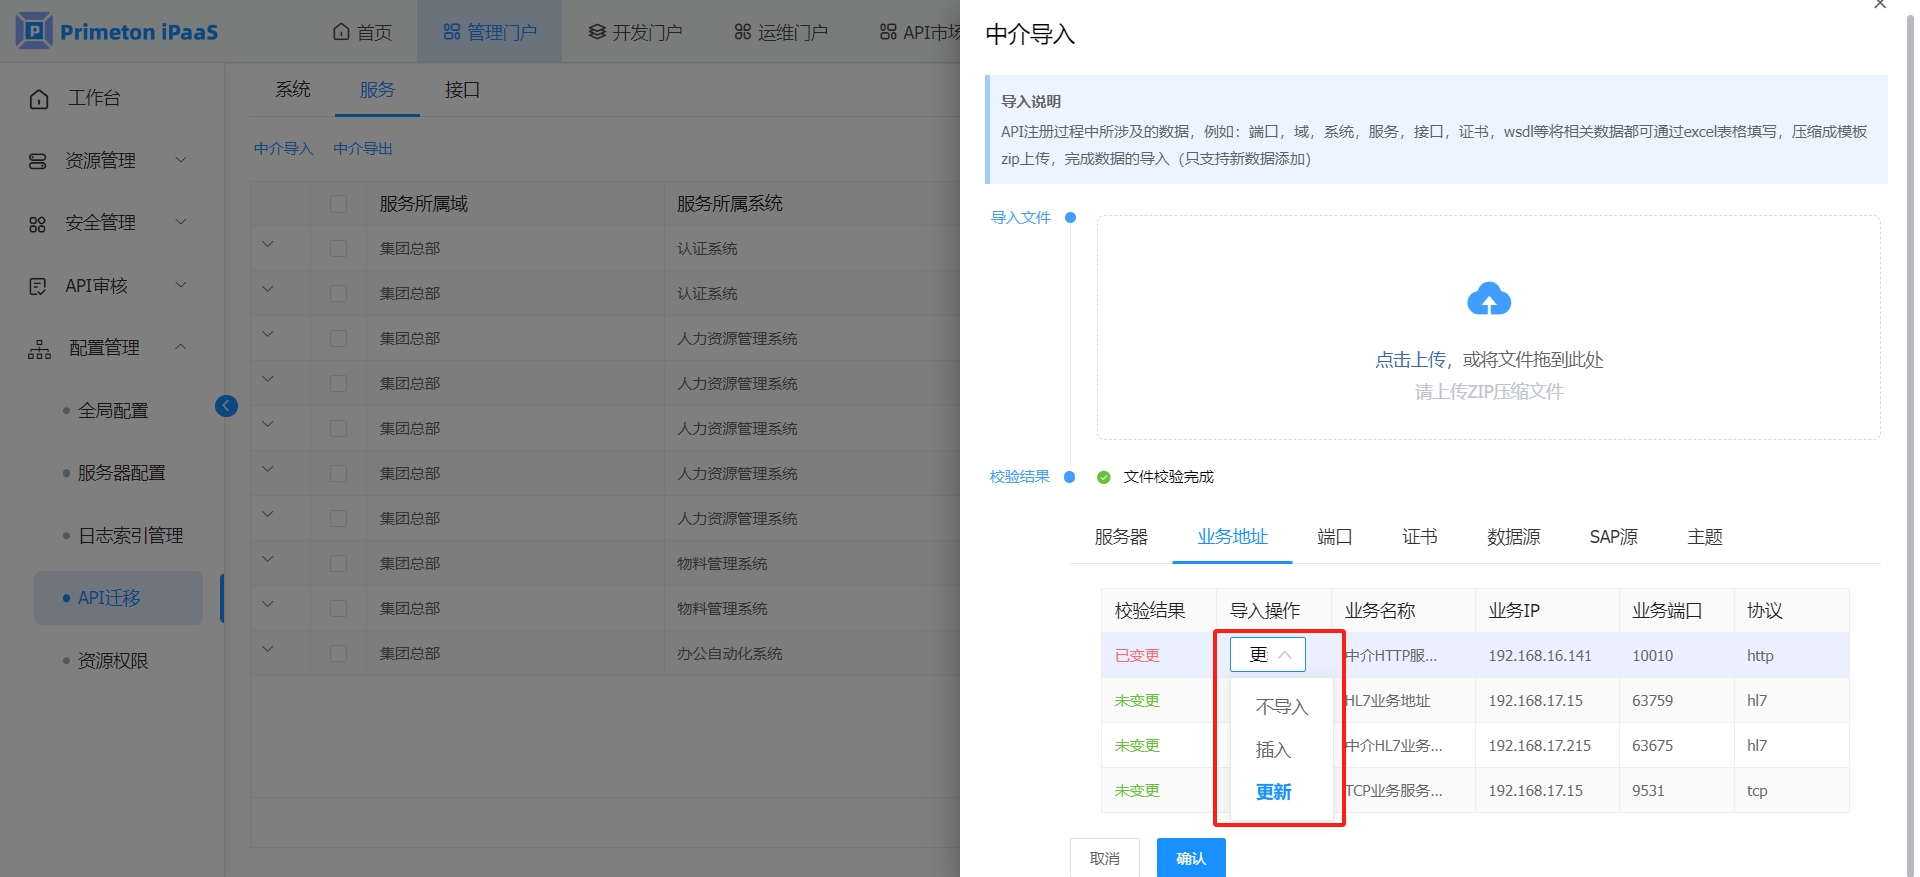Click the 确认 button

coord(1190,858)
